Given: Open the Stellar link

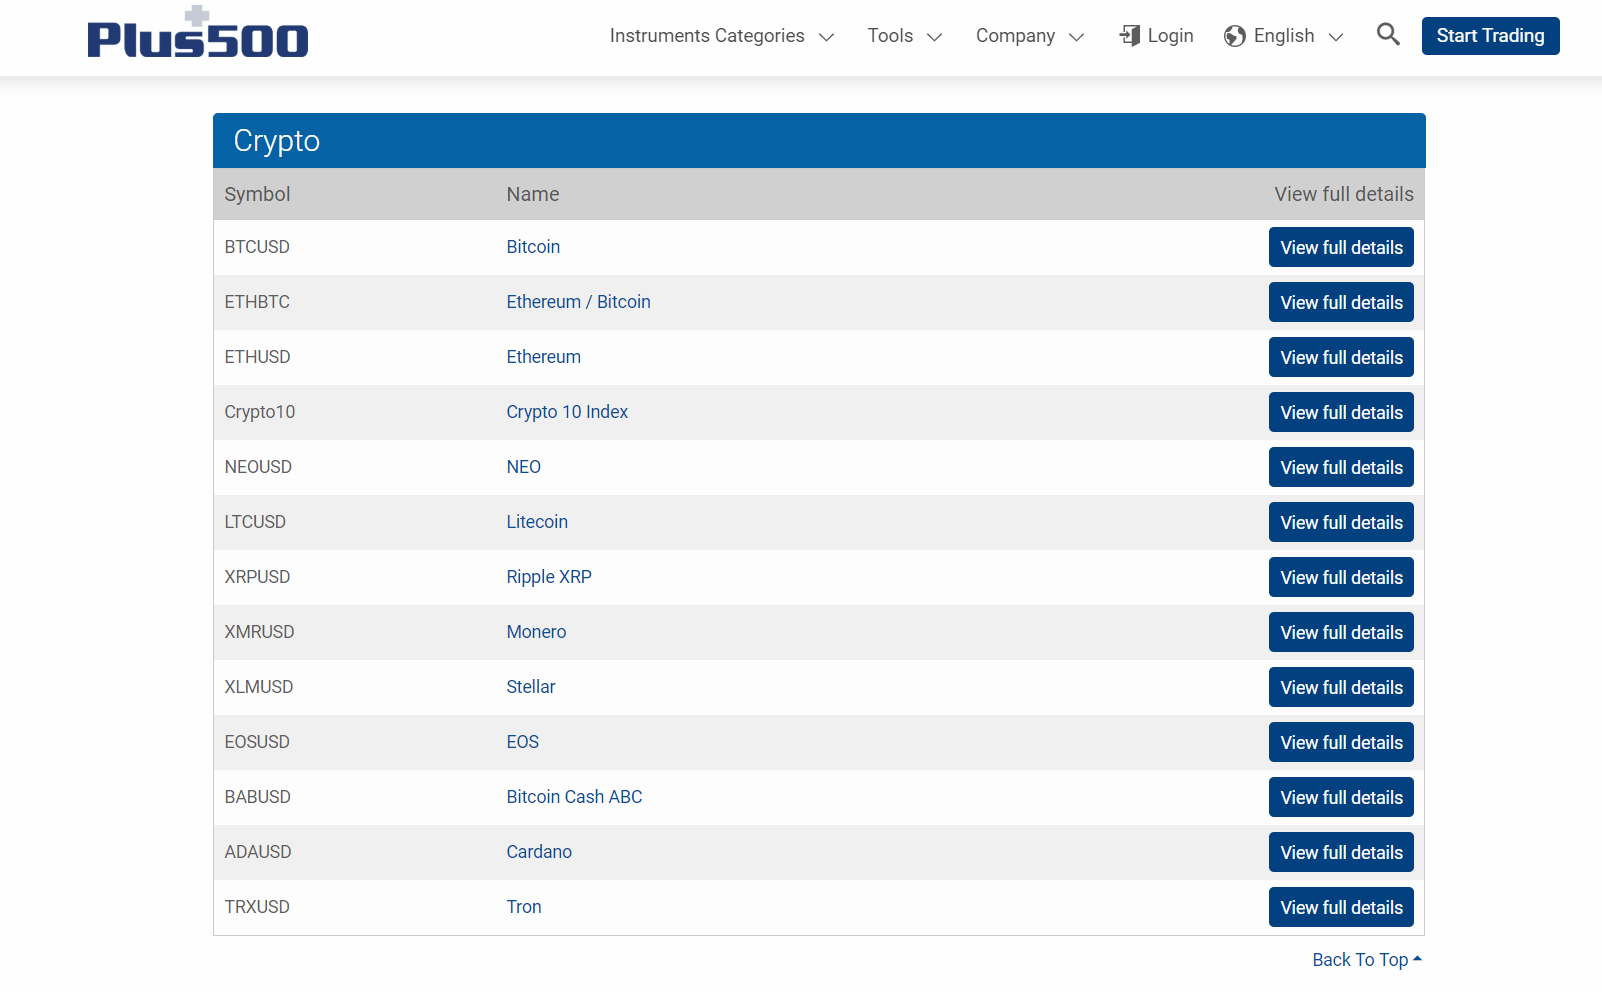Looking at the screenshot, I should (x=531, y=687).
